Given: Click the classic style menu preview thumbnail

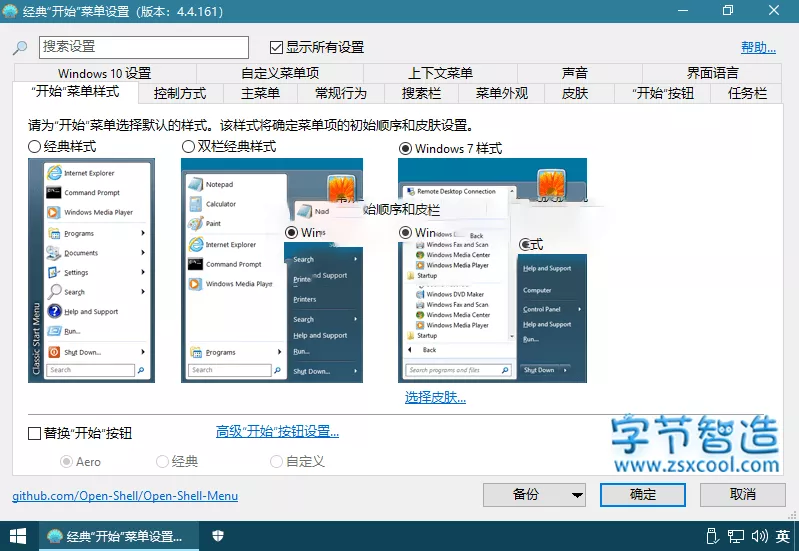Looking at the screenshot, I should pyautogui.click(x=91, y=270).
